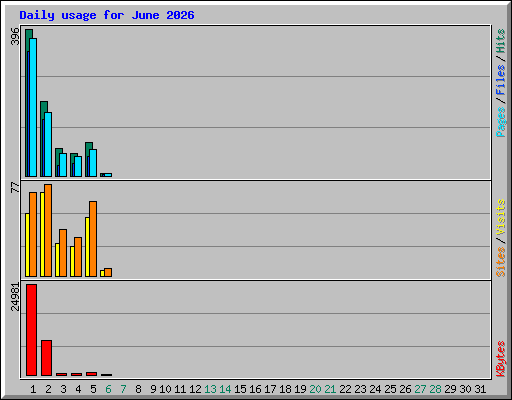Click the green weekend day label 13
512x400 pixels.
(x=210, y=389)
